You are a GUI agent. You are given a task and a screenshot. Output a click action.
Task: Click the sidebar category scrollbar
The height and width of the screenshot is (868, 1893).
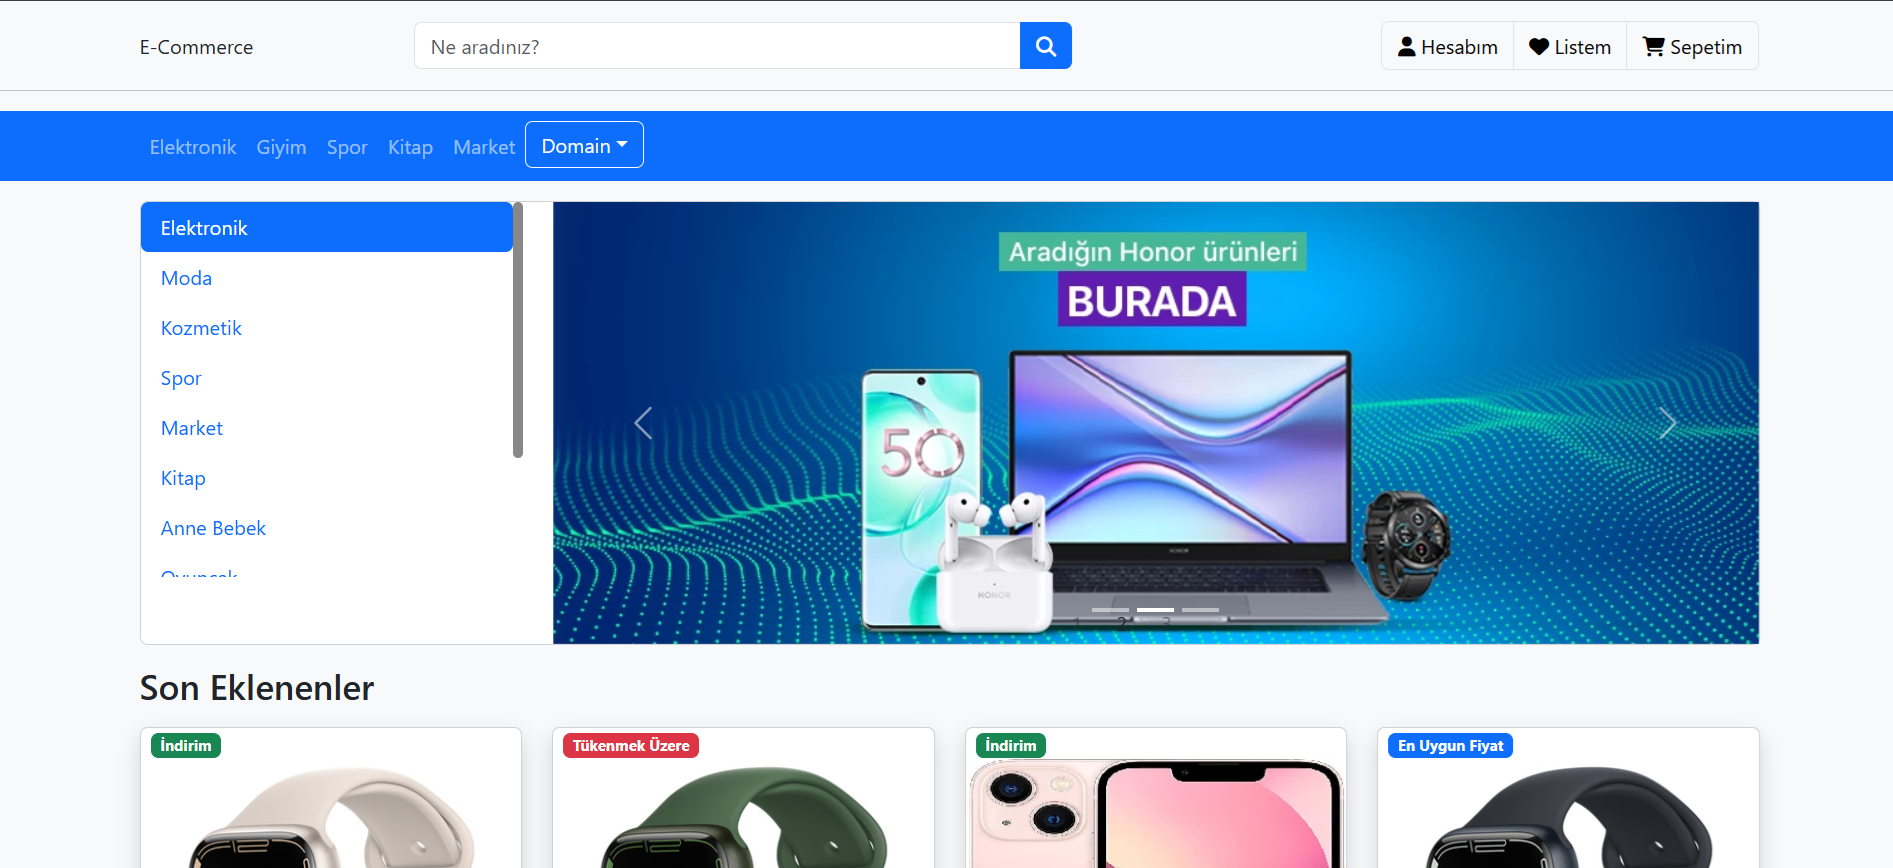pos(518,330)
